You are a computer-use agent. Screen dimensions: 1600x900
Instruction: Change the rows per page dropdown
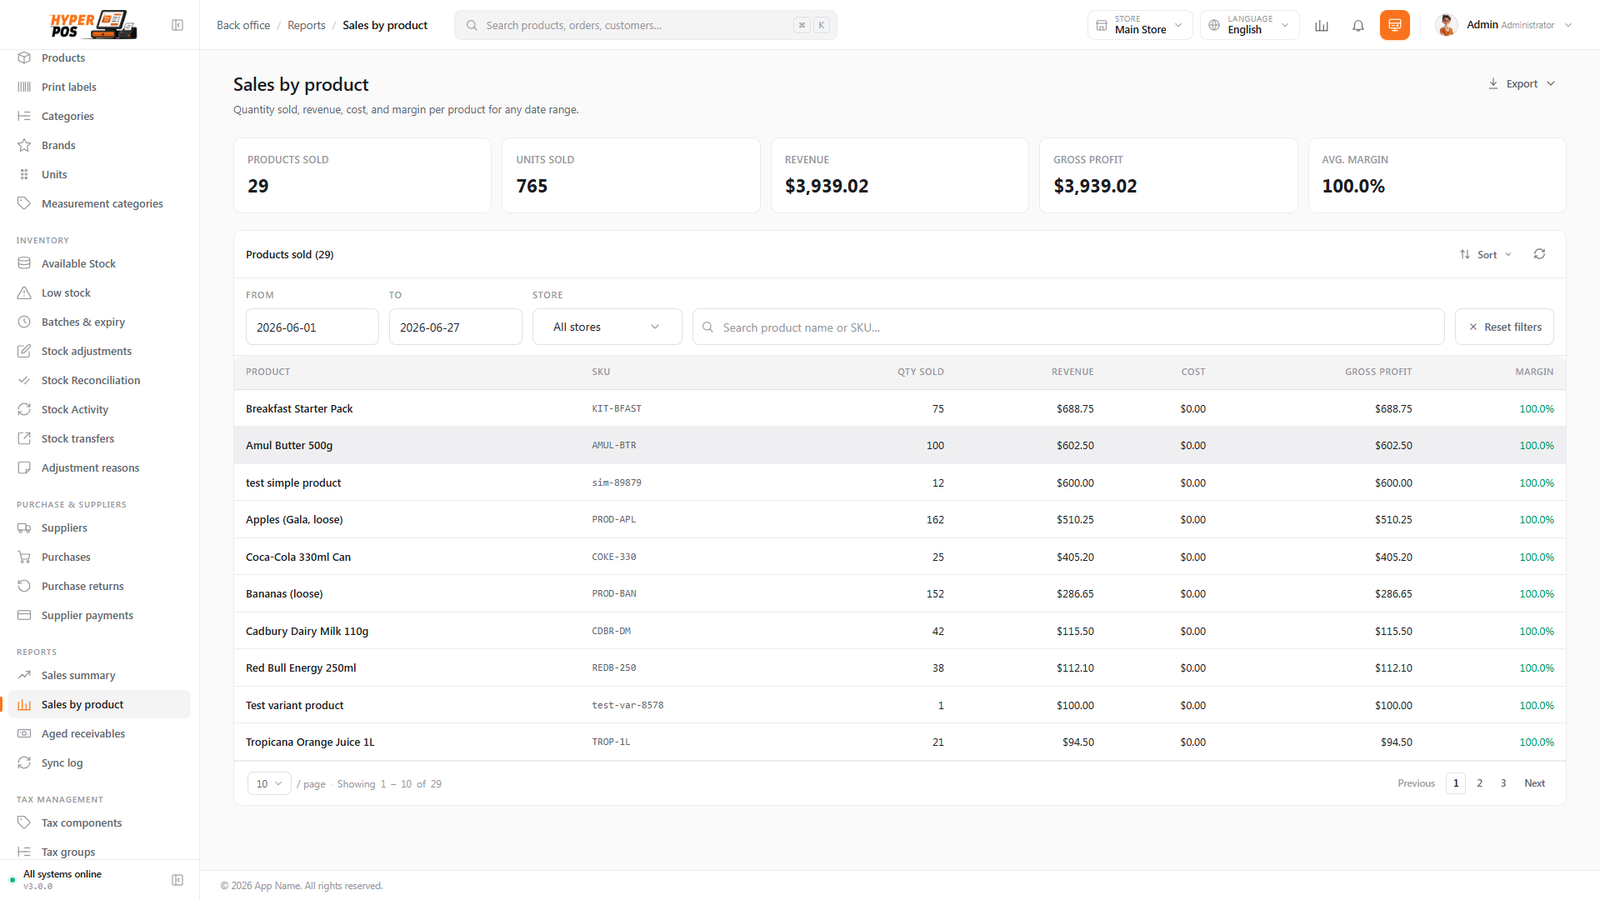click(269, 783)
